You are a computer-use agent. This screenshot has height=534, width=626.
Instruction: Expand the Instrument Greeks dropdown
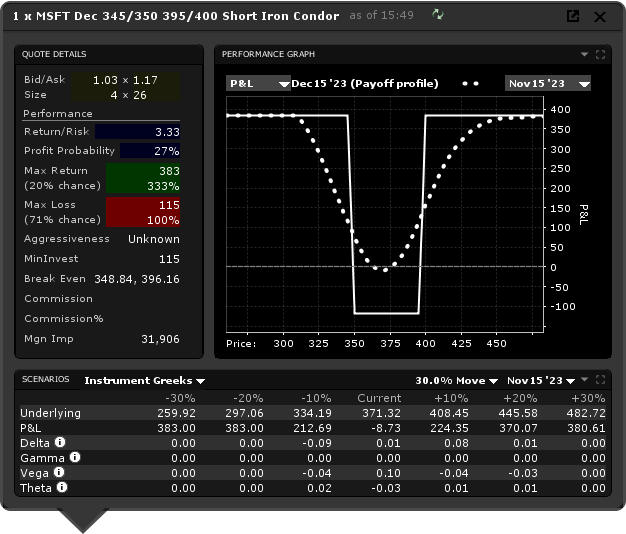click(145, 381)
